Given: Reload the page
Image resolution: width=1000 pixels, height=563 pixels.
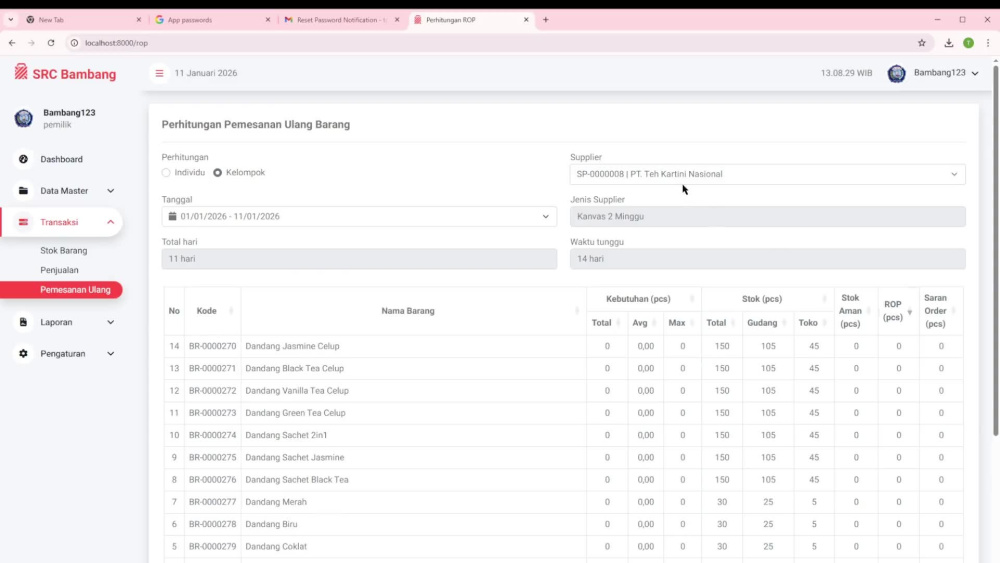Looking at the screenshot, I should pos(51,43).
